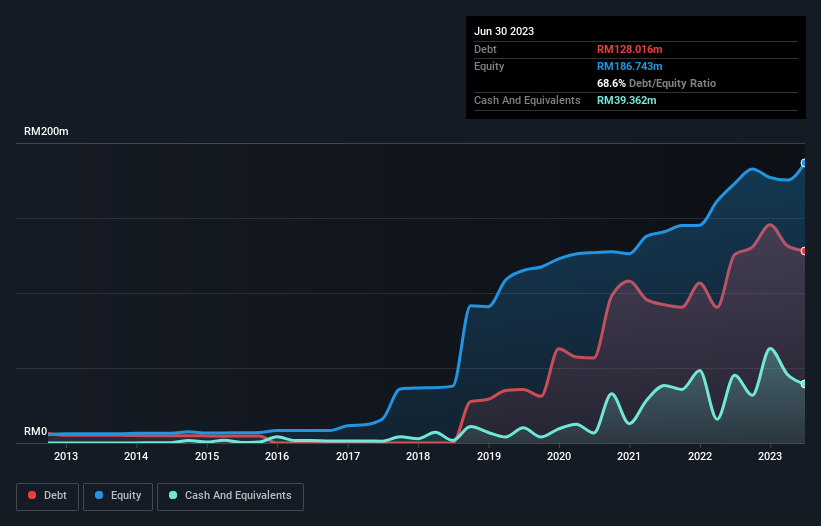The image size is (821, 526).
Task: Click the blue Equity legend dot
Action: pyautogui.click(x=99, y=495)
